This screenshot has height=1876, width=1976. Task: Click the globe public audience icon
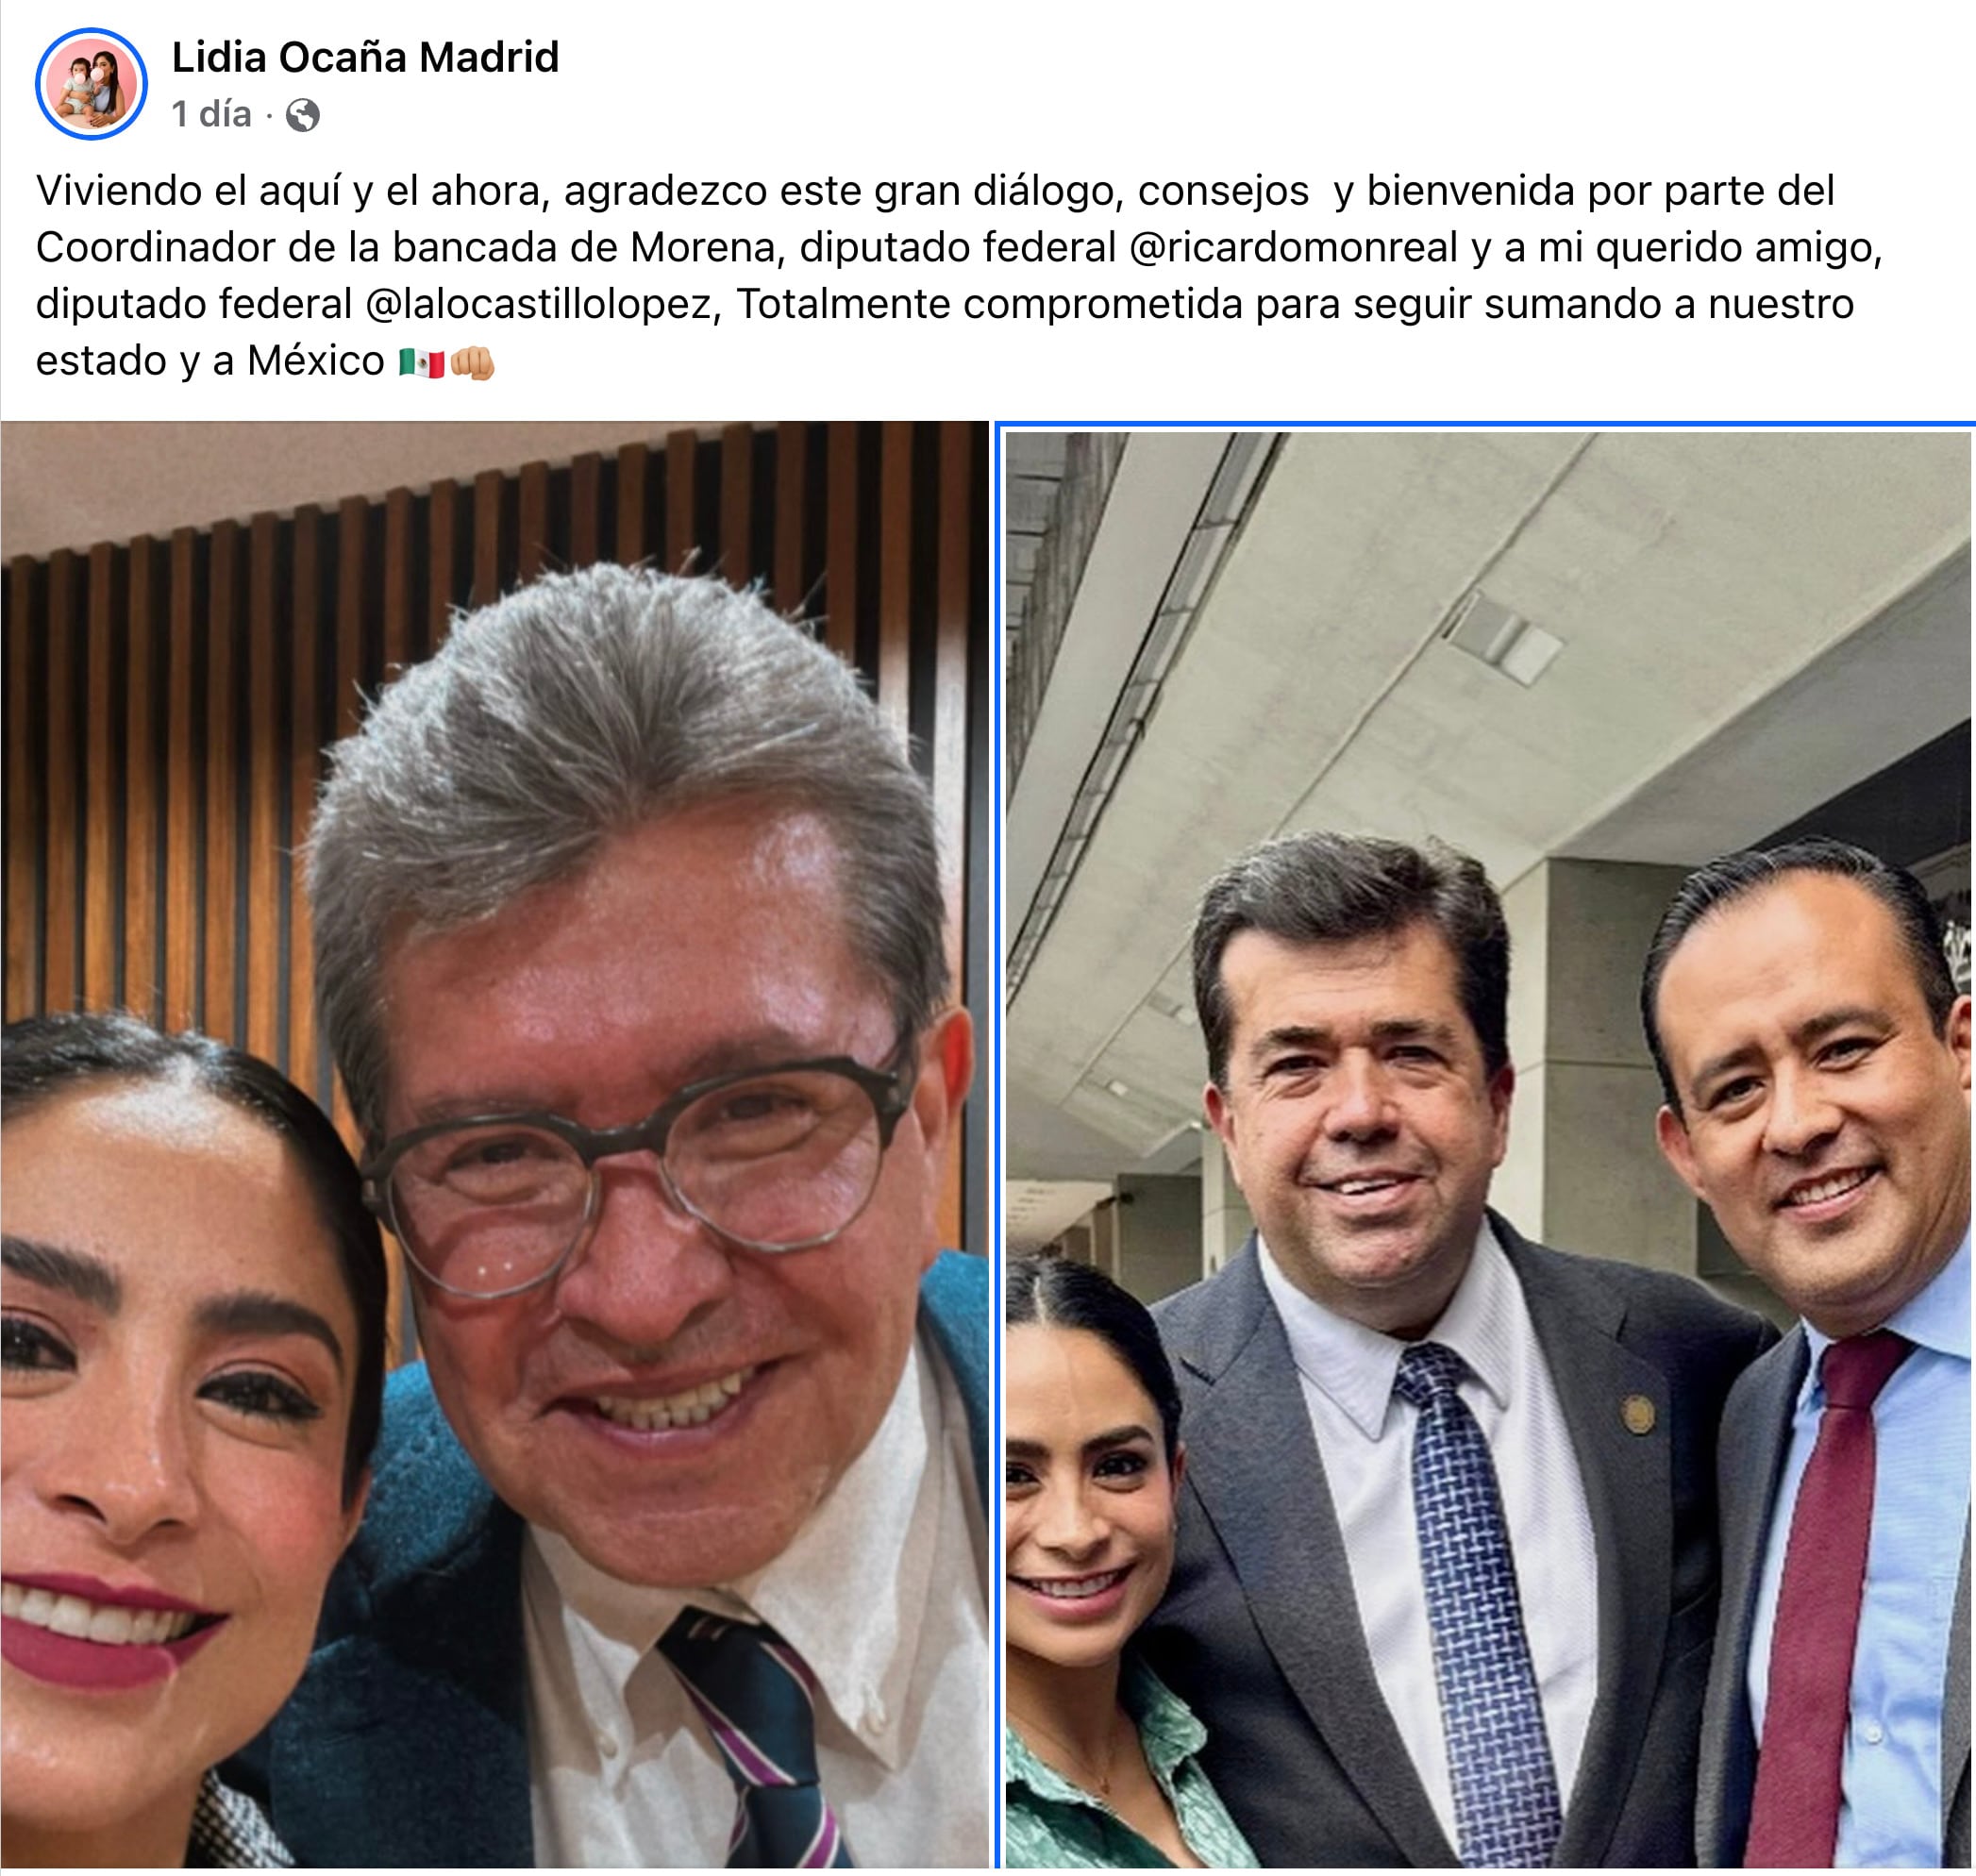pyautogui.click(x=303, y=115)
